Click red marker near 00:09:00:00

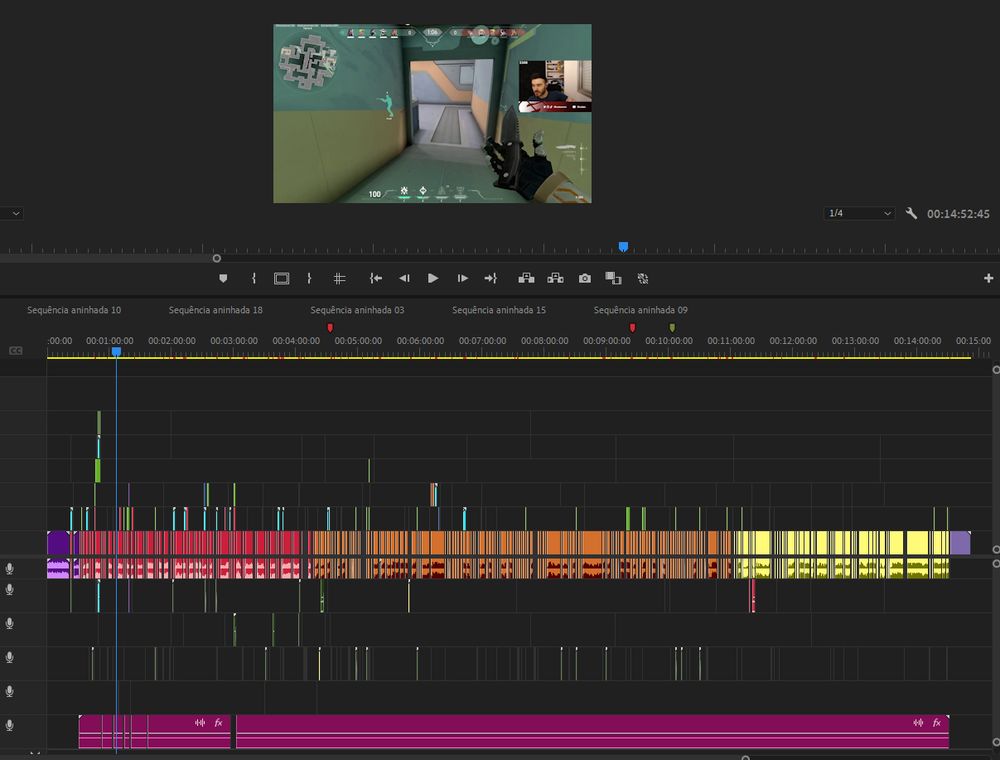tap(632, 328)
